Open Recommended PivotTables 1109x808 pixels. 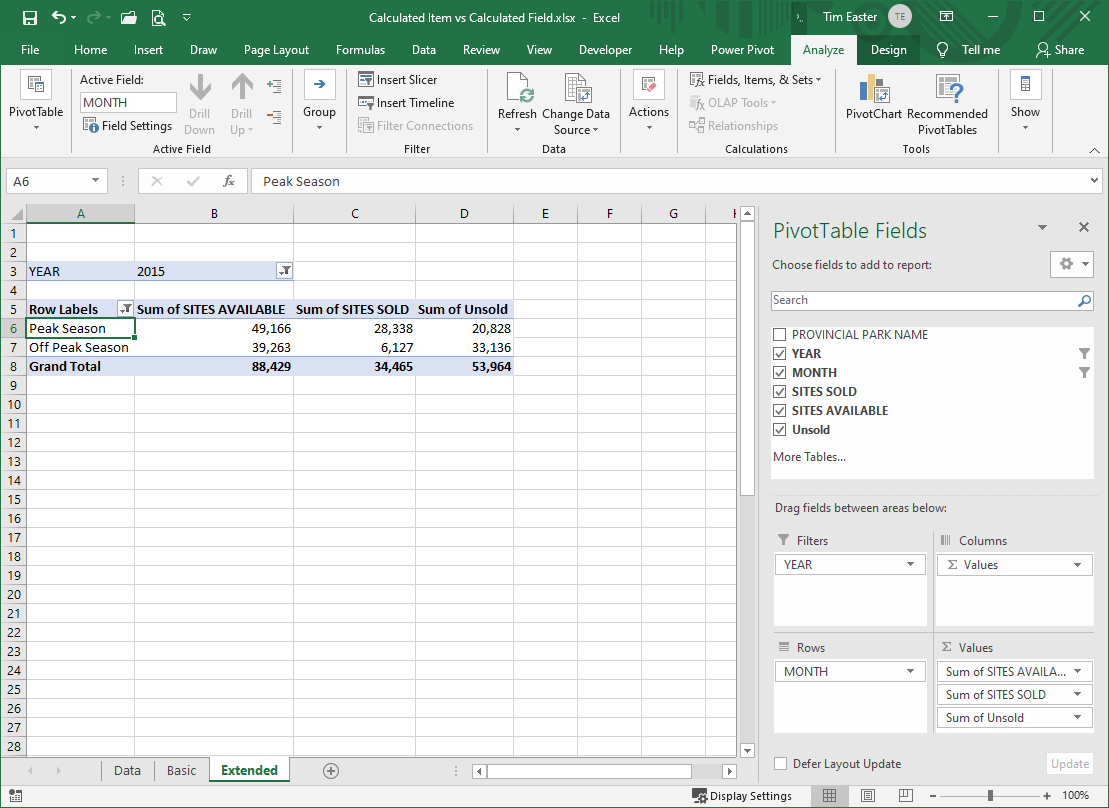948,100
